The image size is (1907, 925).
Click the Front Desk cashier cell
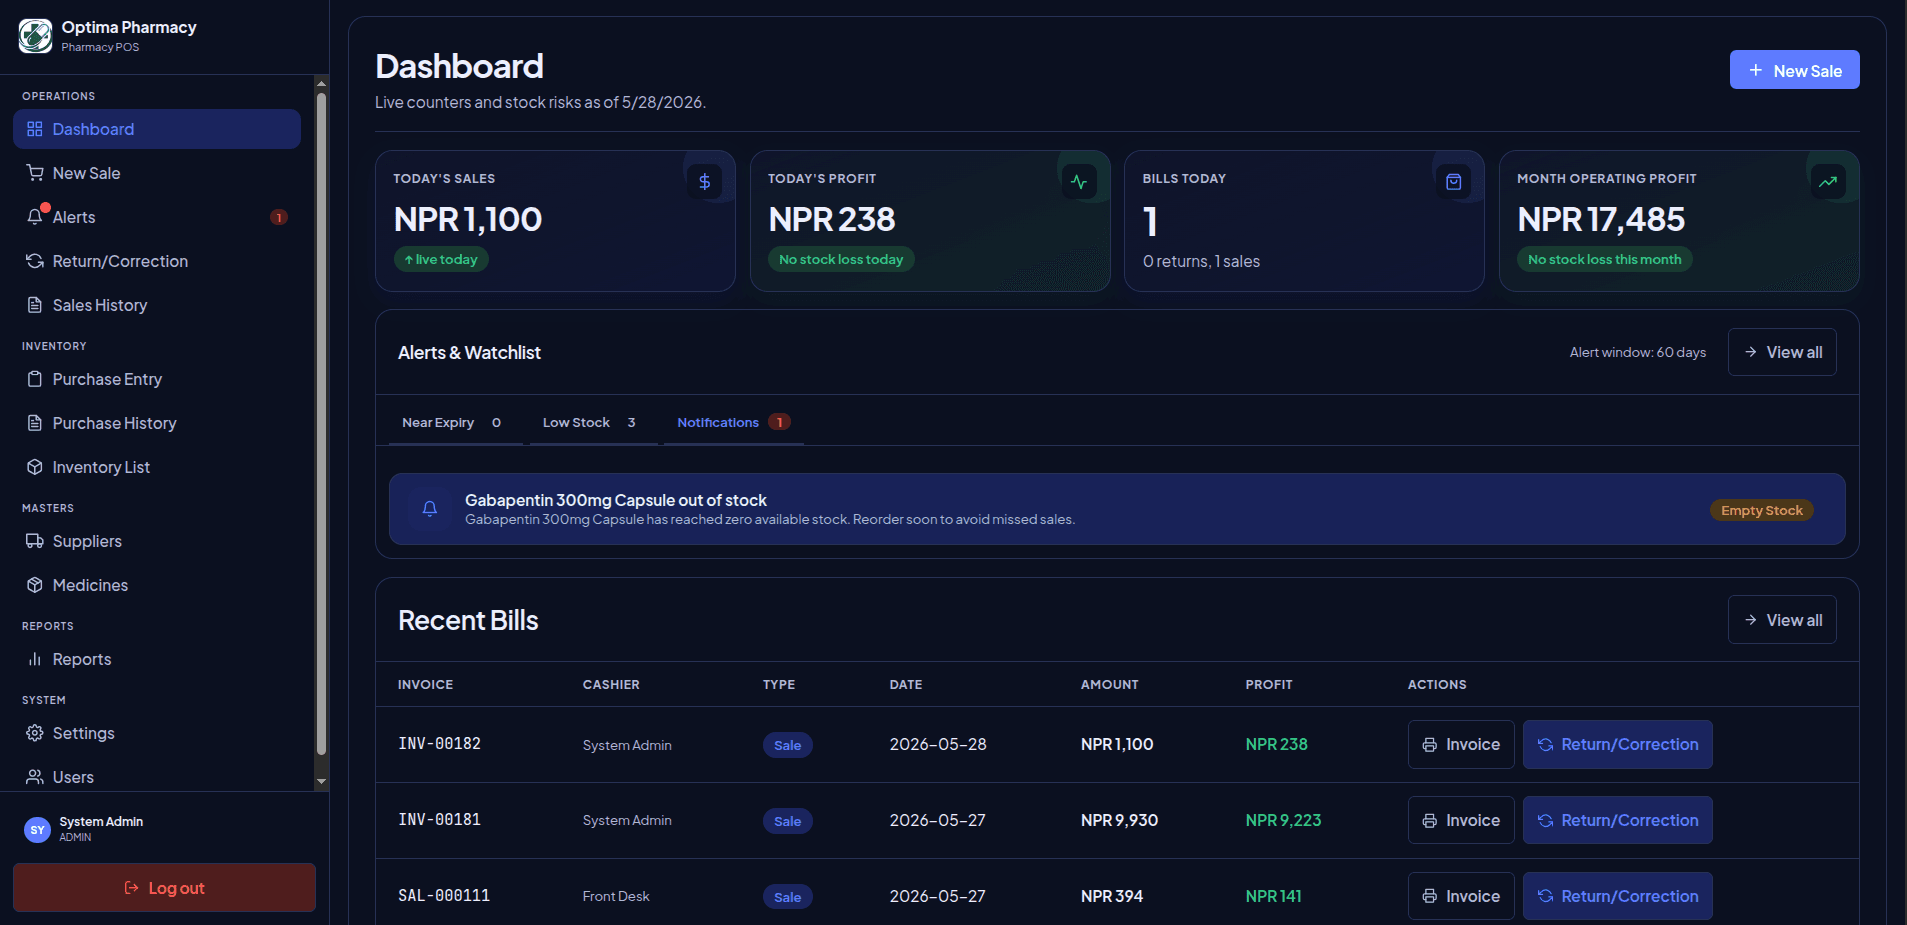coord(616,896)
